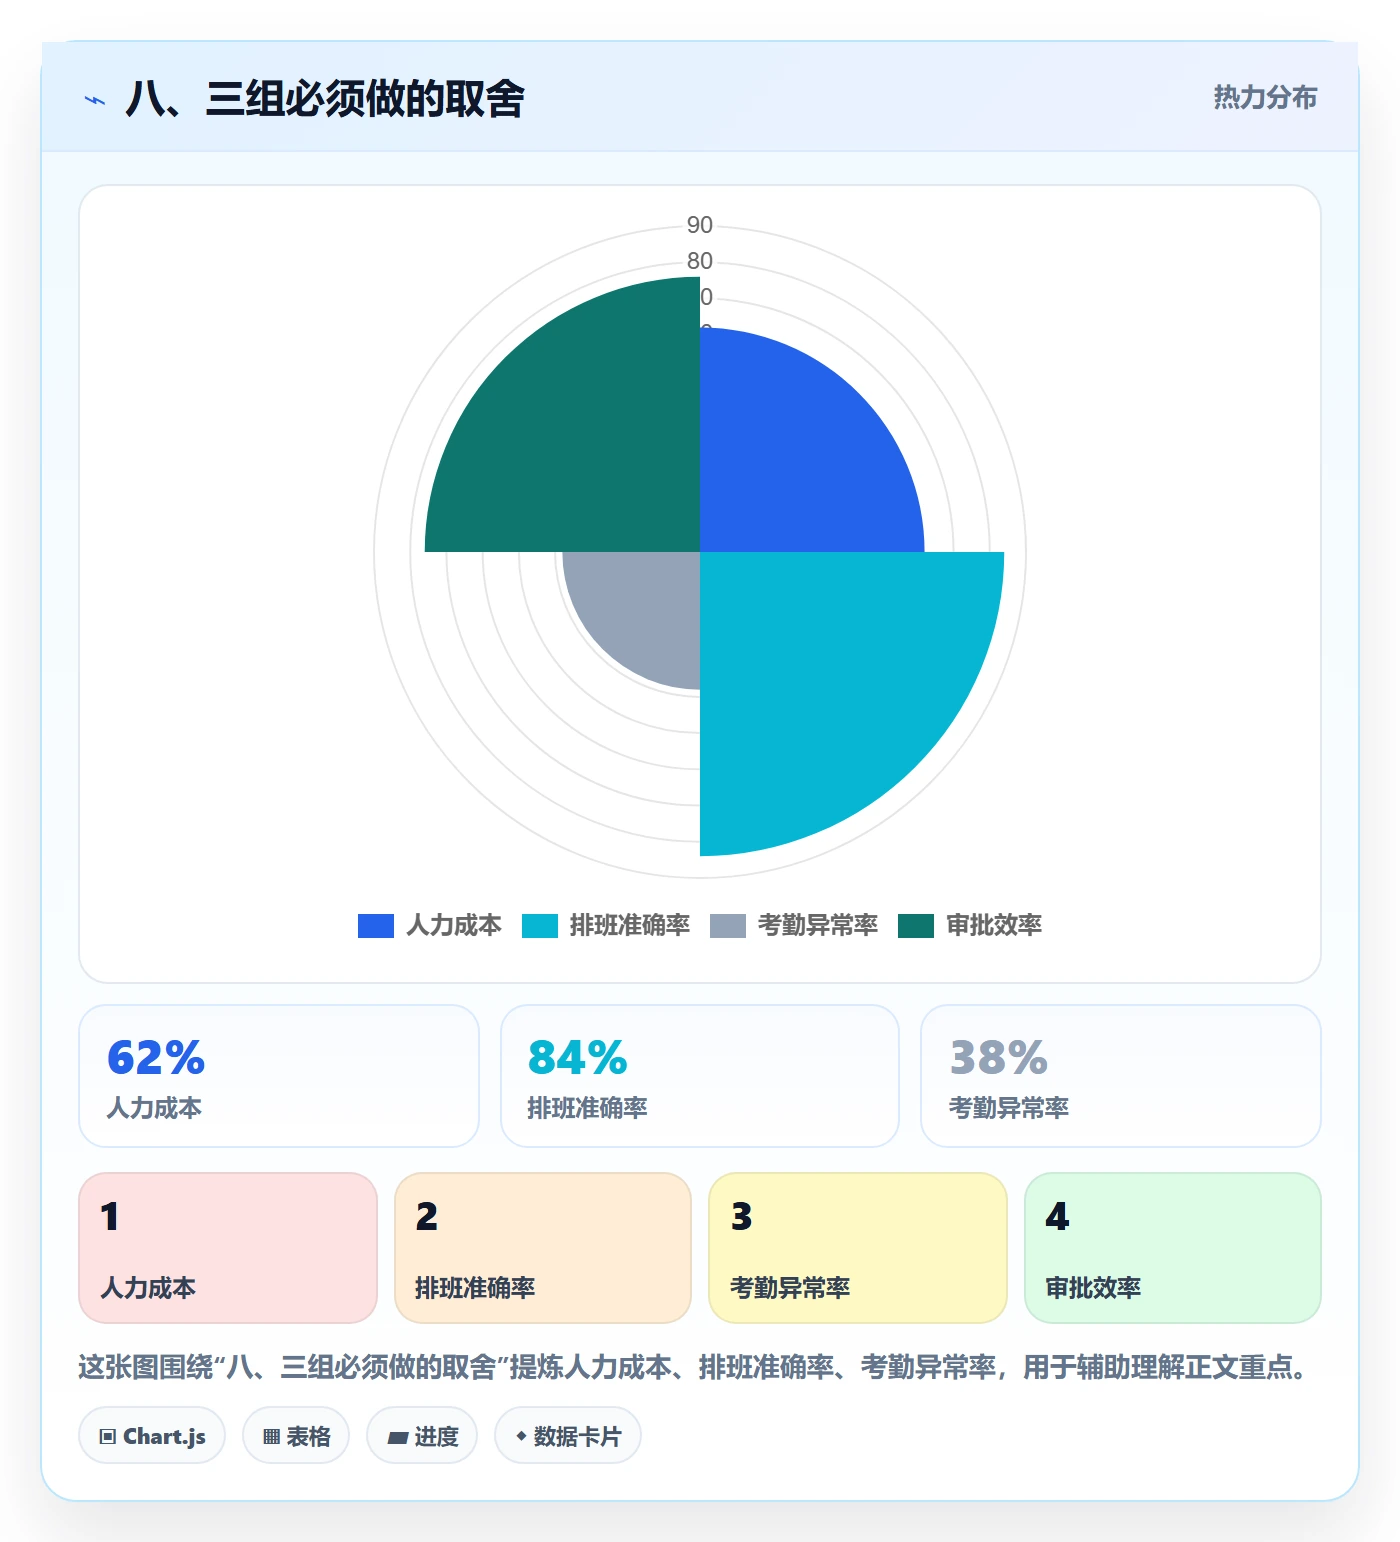Click the 考勤异常率 legend label text
Viewport: 1400px width, 1542px height.
click(x=818, y=926)
